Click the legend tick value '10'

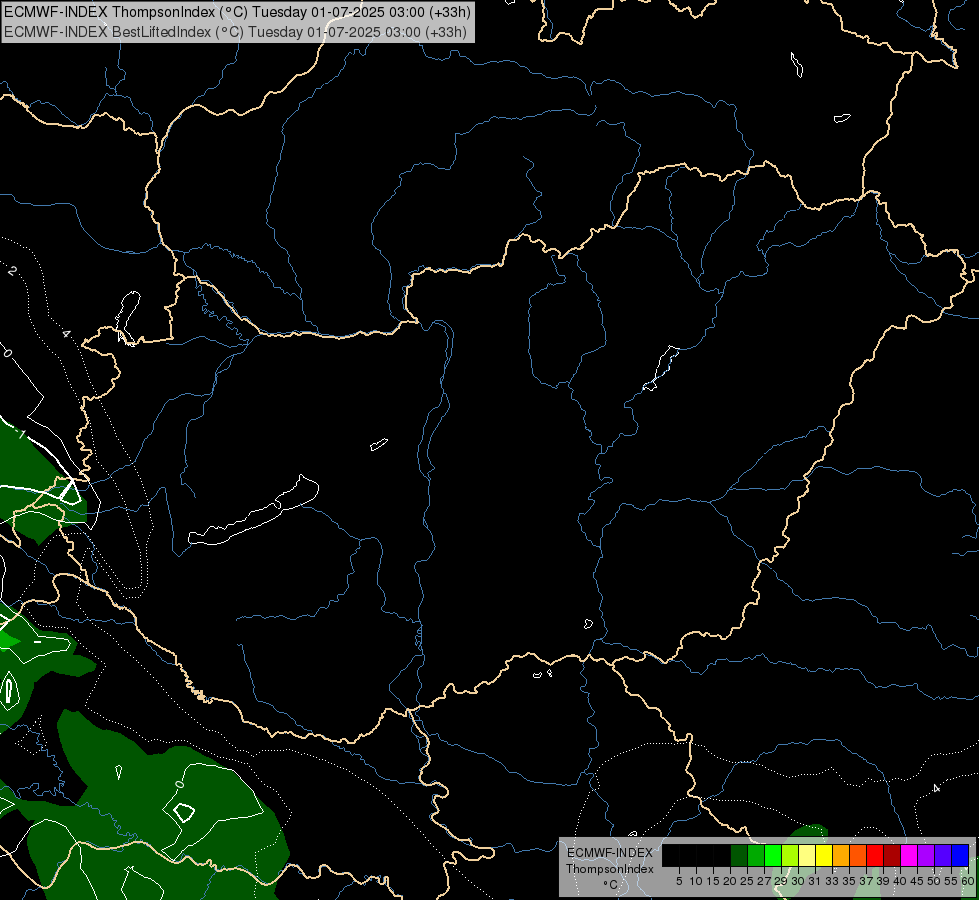point(696,881)
